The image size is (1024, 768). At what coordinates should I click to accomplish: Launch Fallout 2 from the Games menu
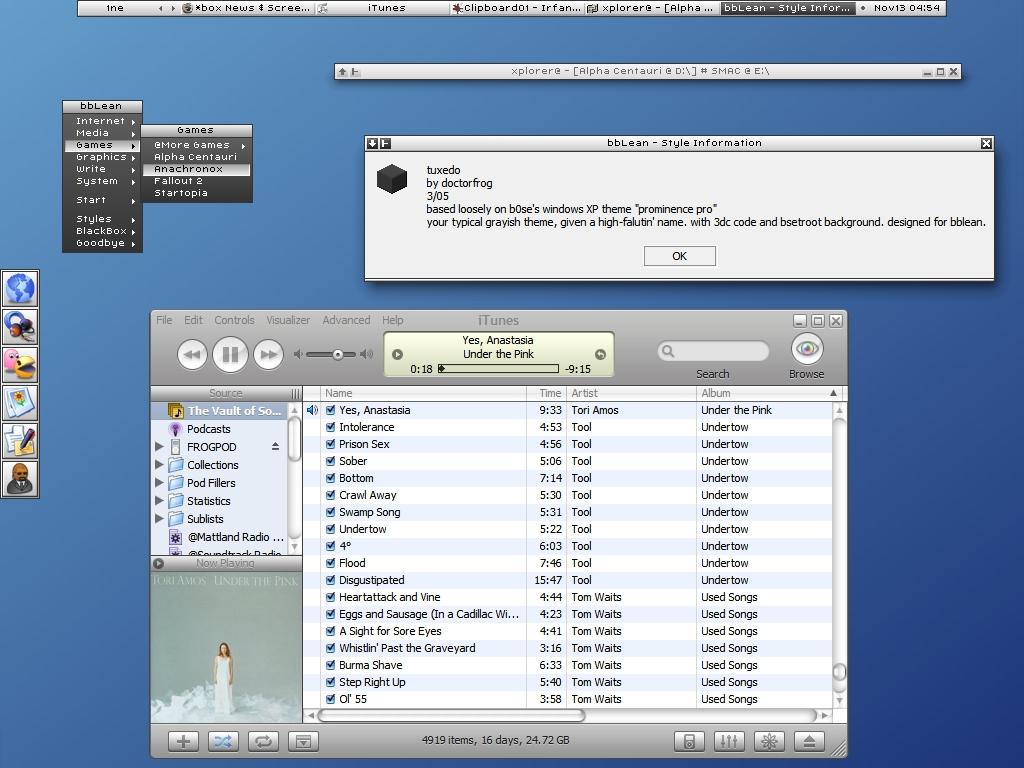pyautogui.click(x=197, y=181)
